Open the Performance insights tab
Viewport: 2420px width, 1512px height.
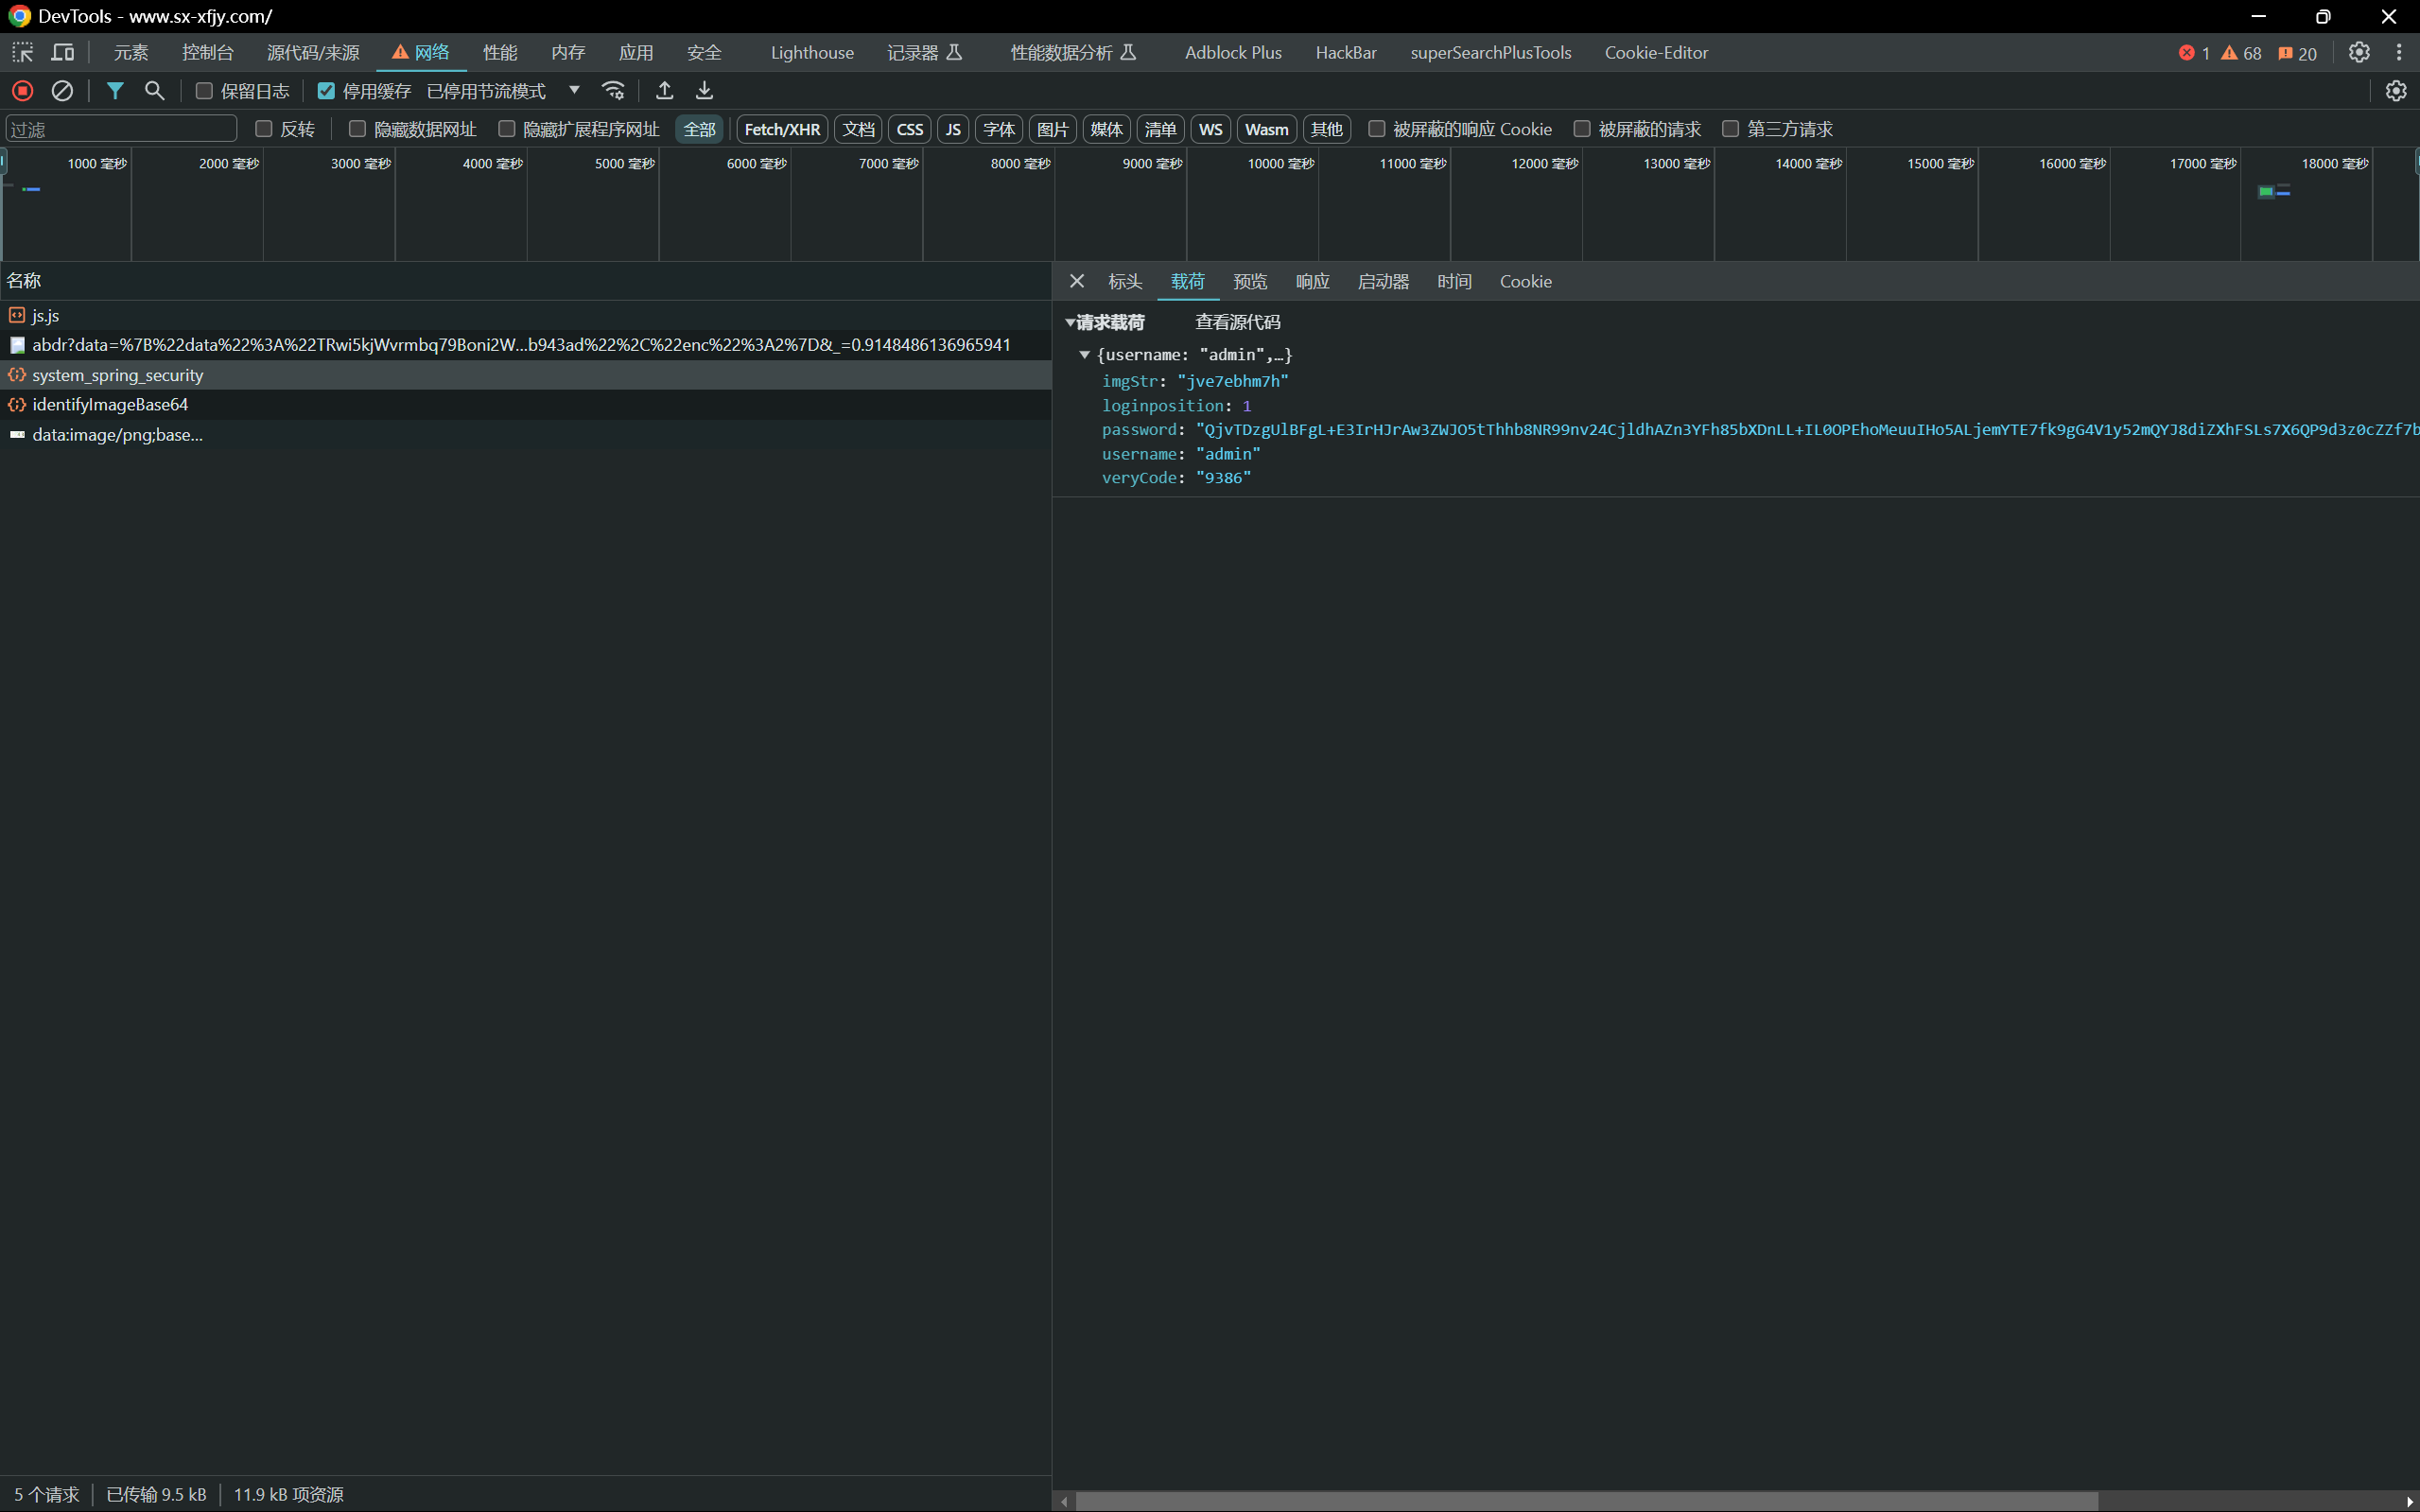click(x=1073, y=52)
